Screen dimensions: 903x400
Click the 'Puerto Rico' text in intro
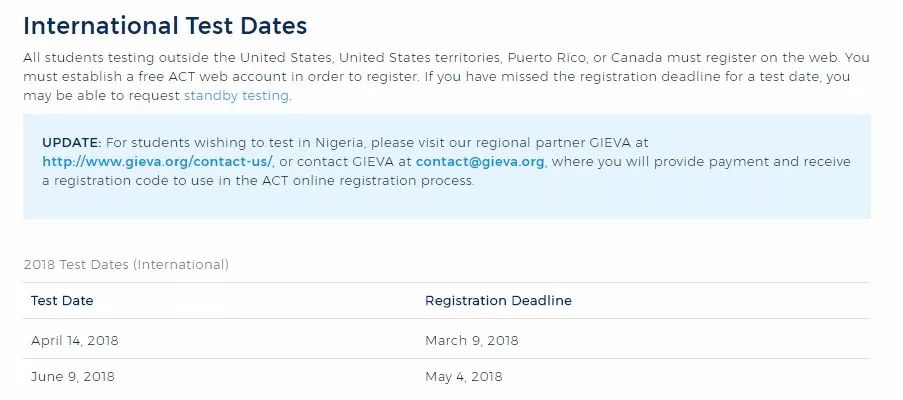pyautogui.click(x=544, y=58)
